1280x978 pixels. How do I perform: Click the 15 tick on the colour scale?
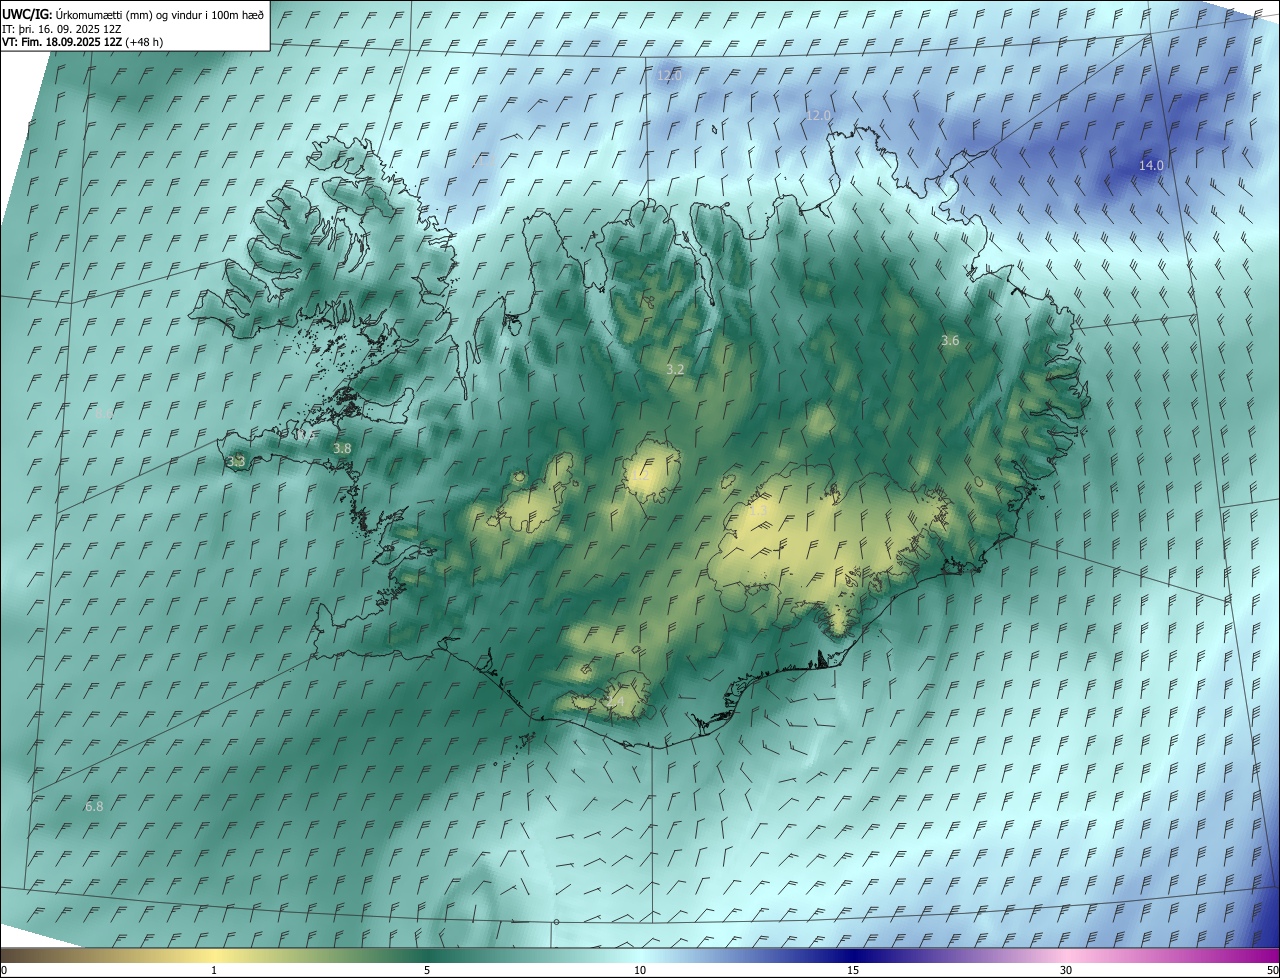pos(853,970)
